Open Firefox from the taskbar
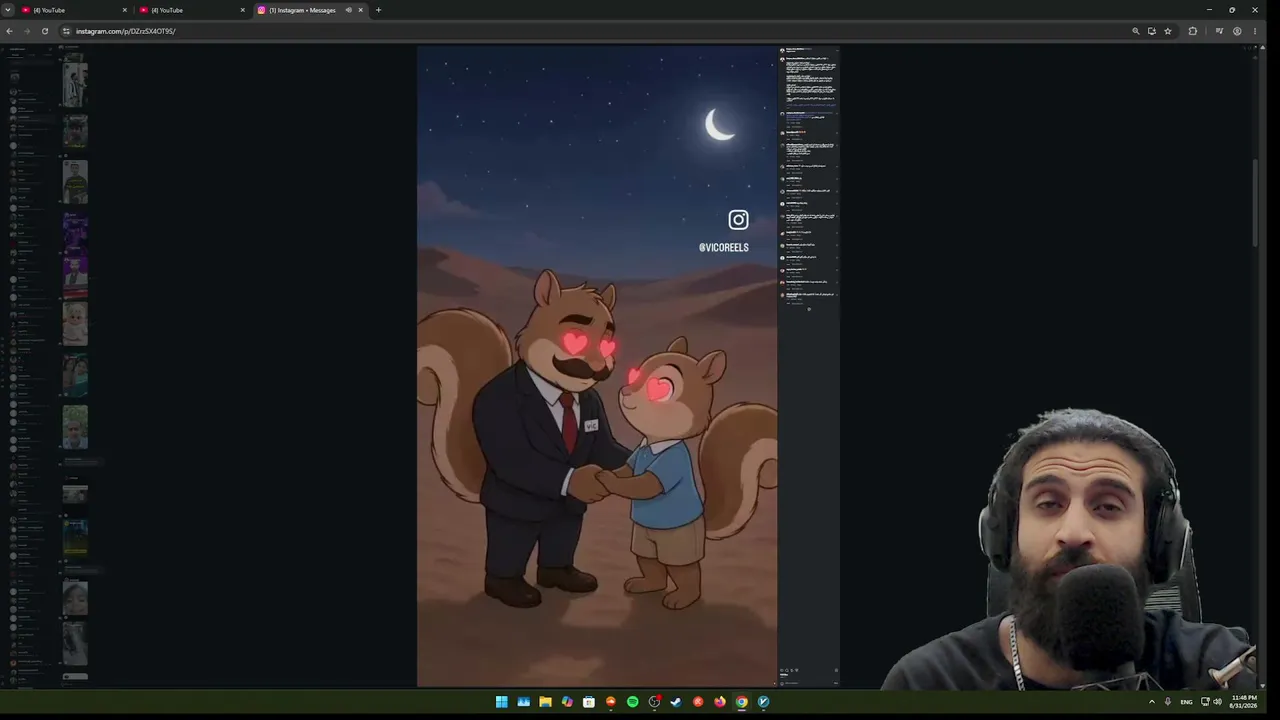Screen dimensions: 1280x720 point(720,702)
